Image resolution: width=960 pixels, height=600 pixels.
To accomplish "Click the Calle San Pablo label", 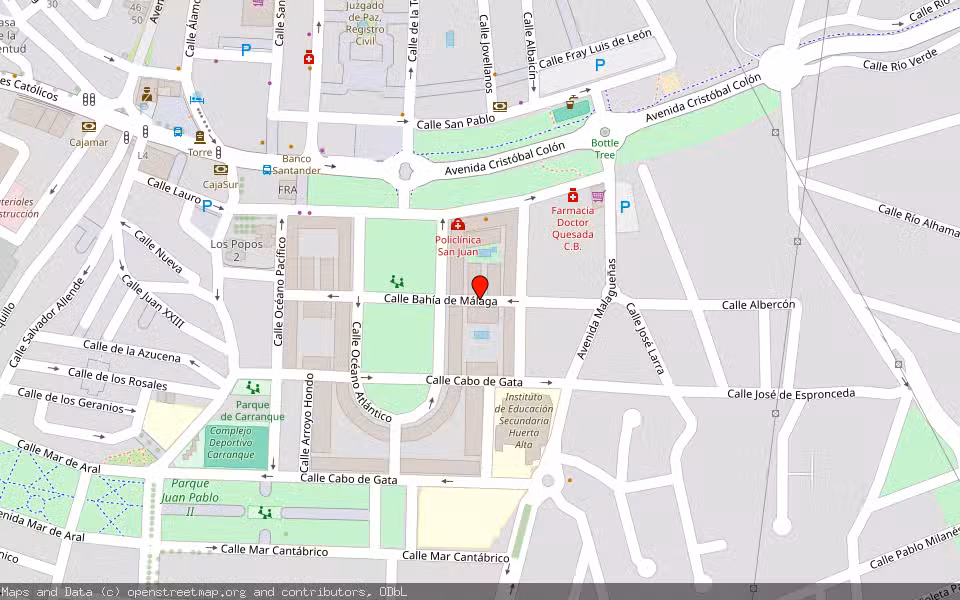I will coord(456,122).
